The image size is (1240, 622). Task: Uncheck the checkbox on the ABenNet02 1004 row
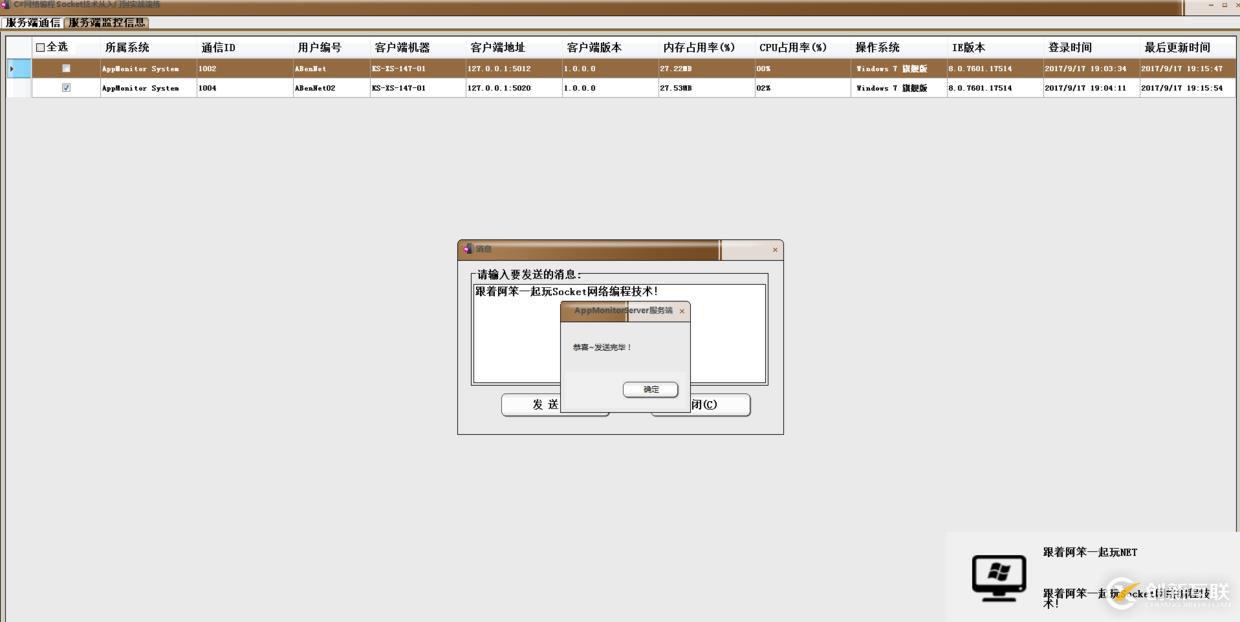(x=66, y=88)
